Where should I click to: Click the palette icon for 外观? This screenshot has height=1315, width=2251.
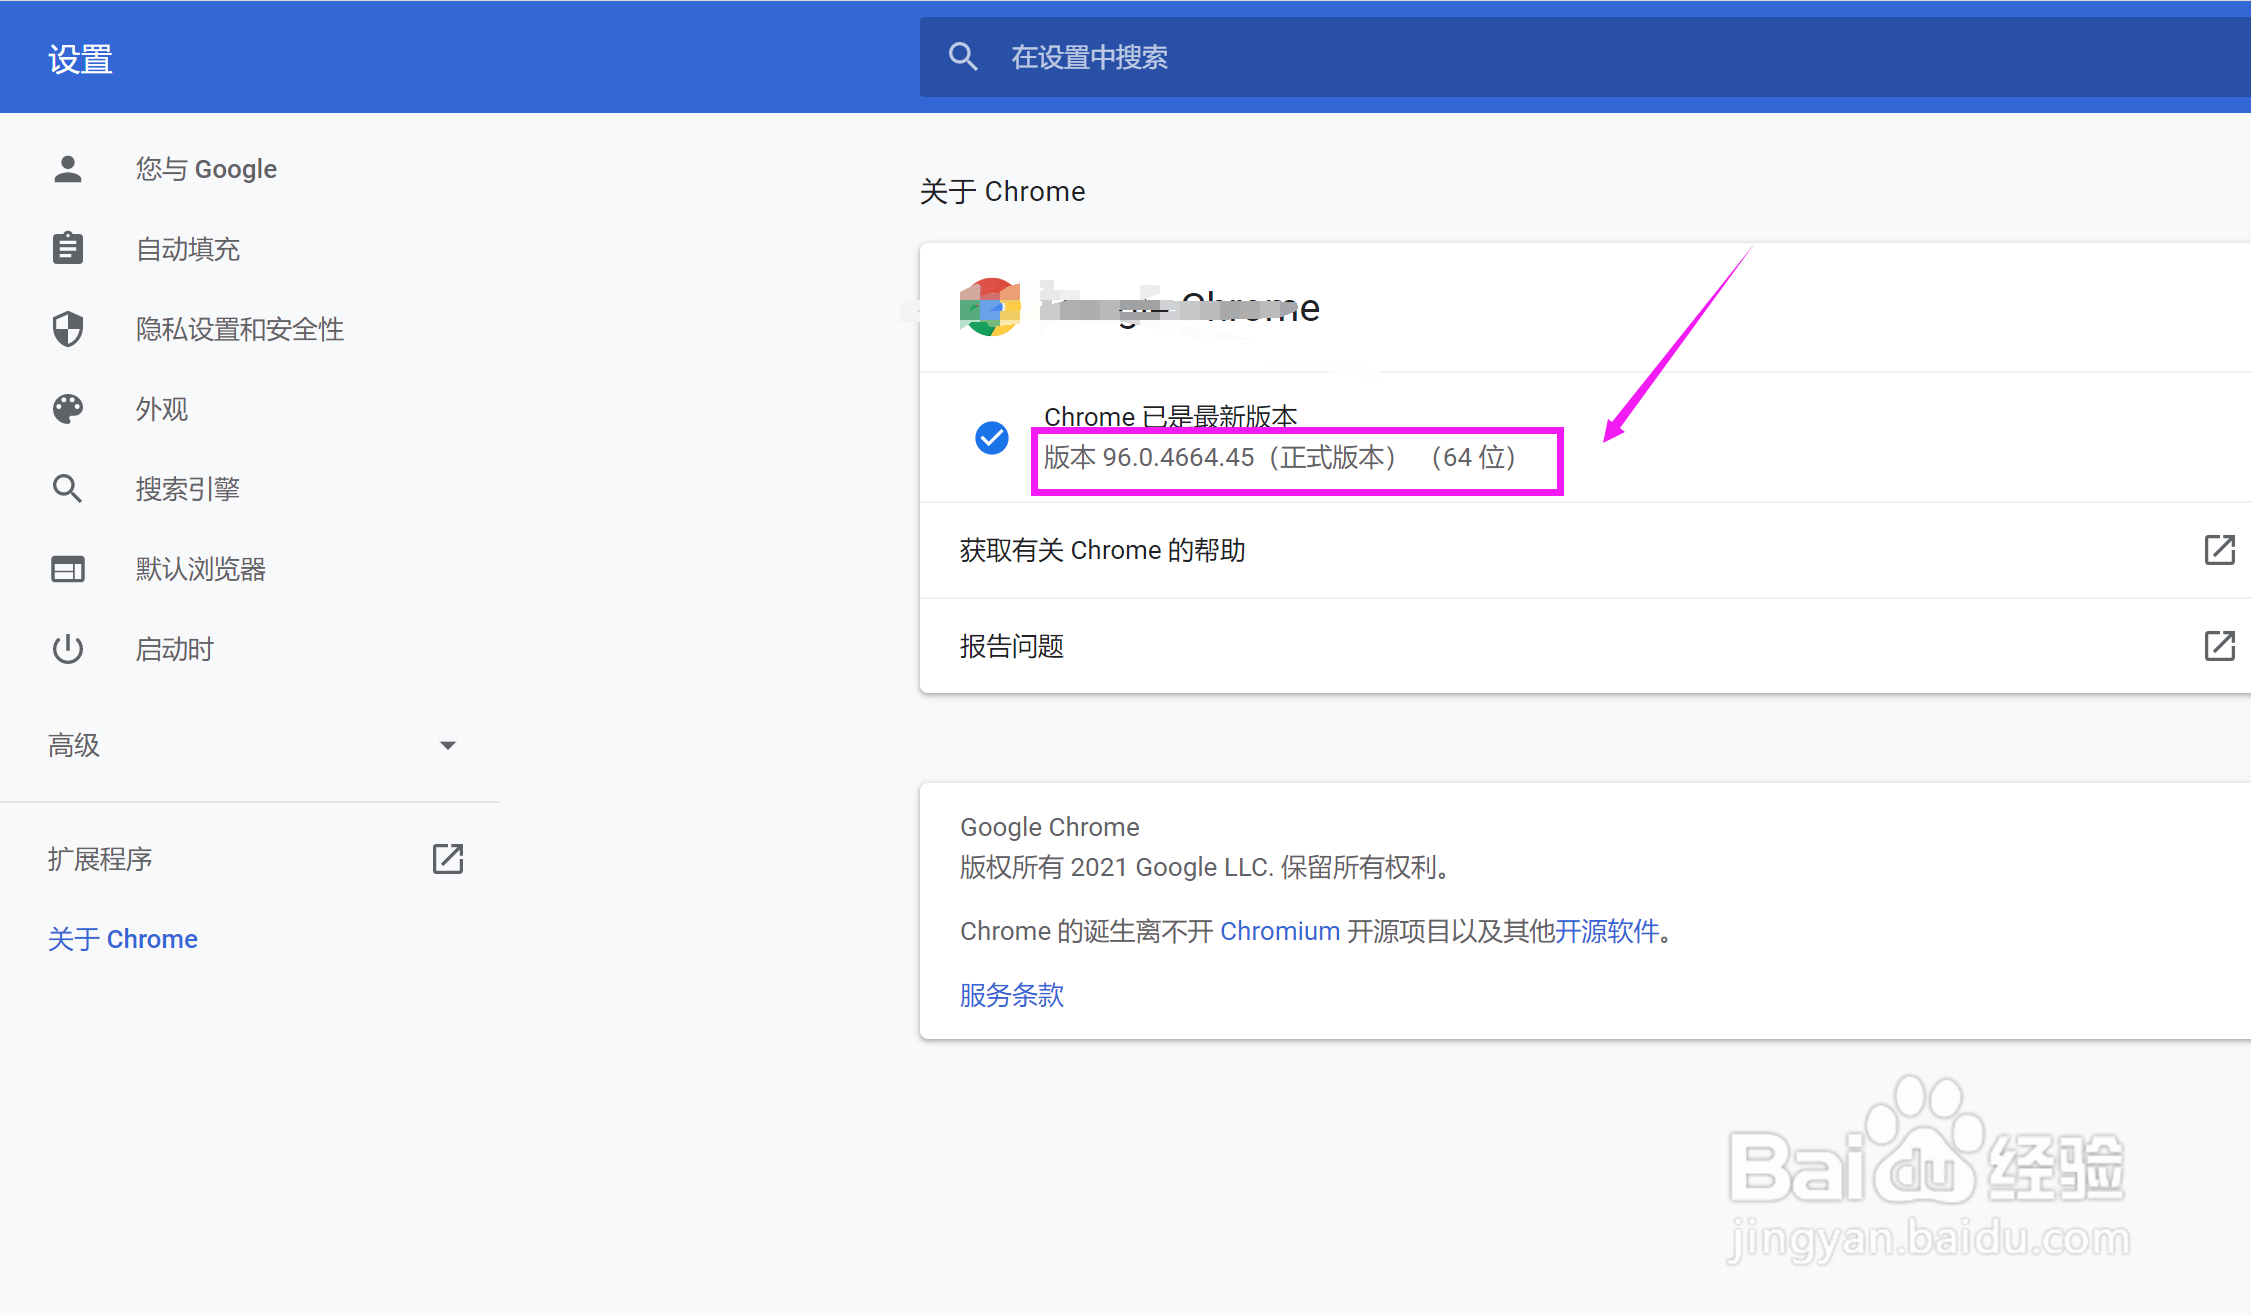pyautogui.click(x=68, y=409)
